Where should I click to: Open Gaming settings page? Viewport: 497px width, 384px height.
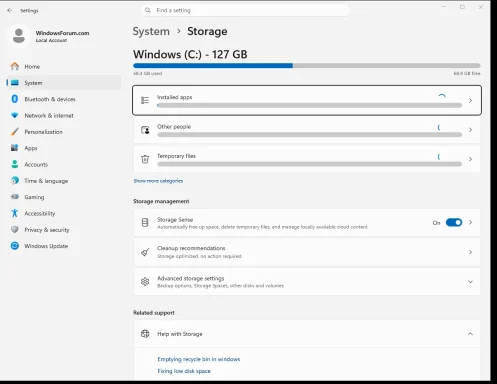pos(63,197)
